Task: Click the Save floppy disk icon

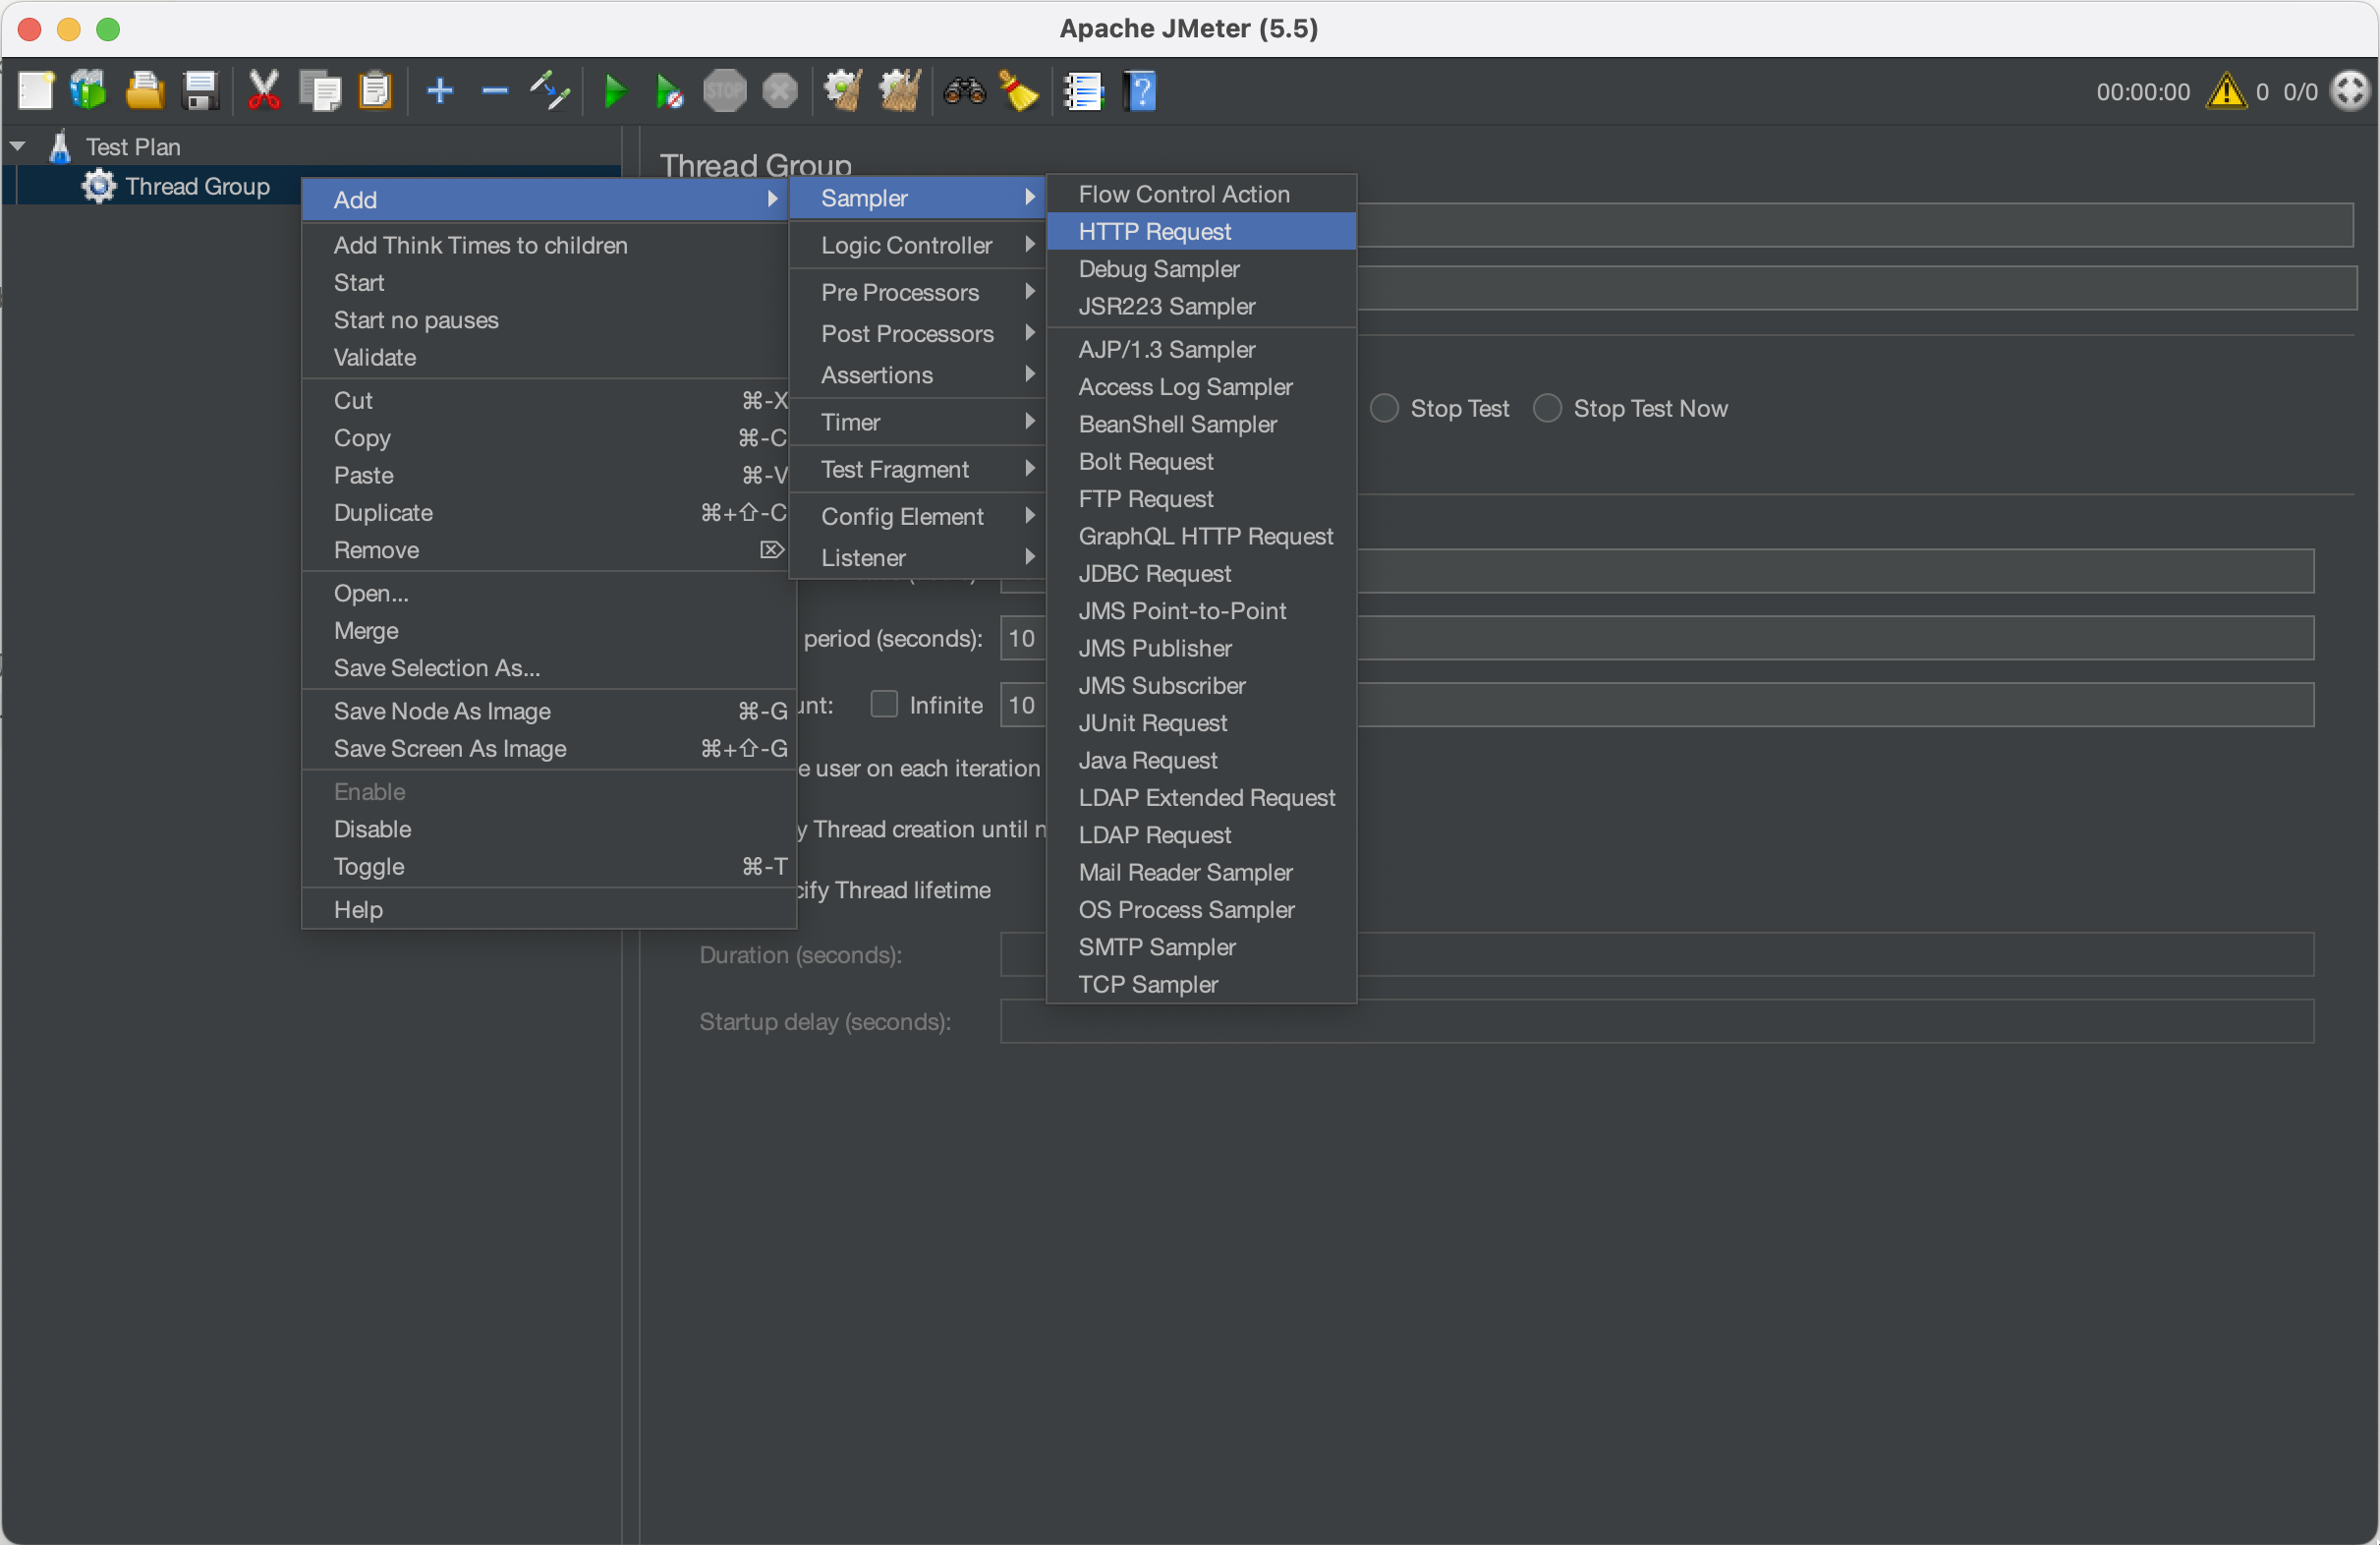Action: pyautogui.click(x=200, y=91)
